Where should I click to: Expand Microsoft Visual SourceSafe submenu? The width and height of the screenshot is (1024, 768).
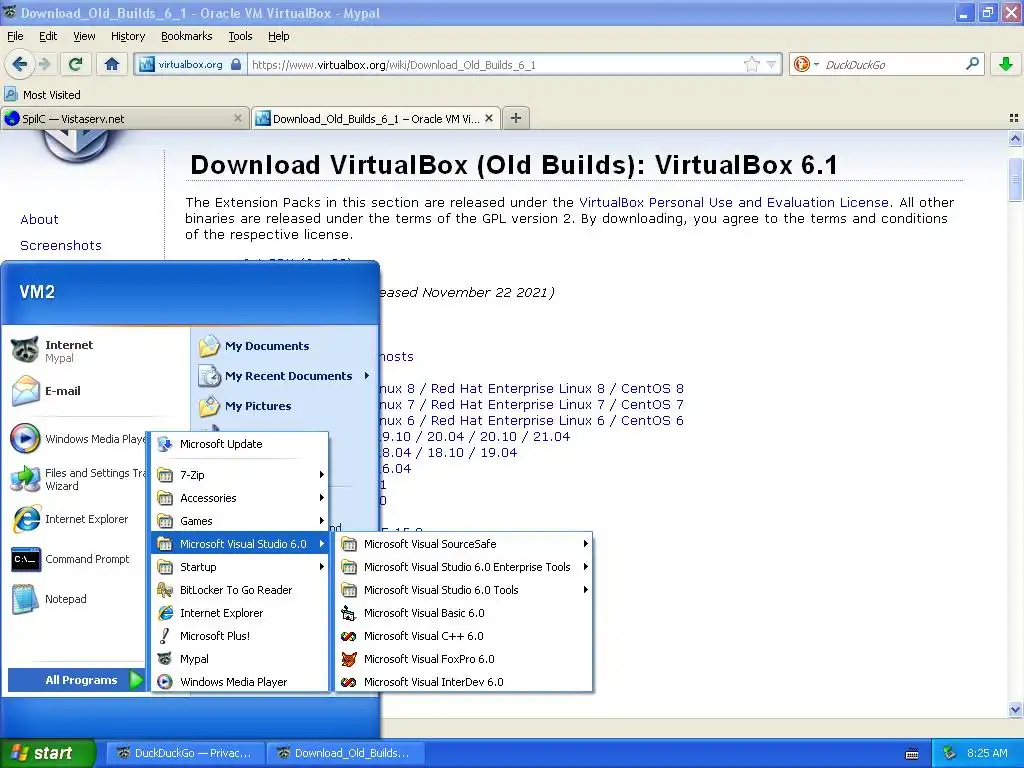(x=464, y=544)
